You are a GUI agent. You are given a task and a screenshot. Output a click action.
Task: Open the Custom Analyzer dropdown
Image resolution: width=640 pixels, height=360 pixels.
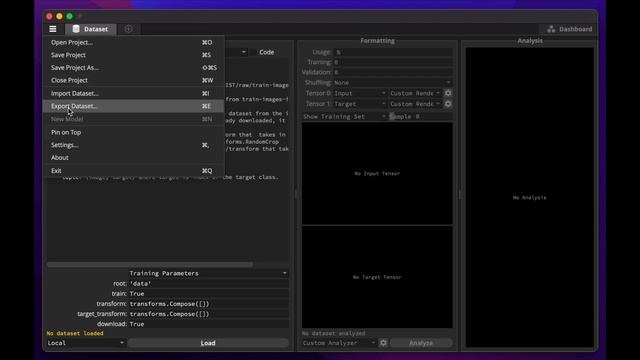(x=339, y=343)
